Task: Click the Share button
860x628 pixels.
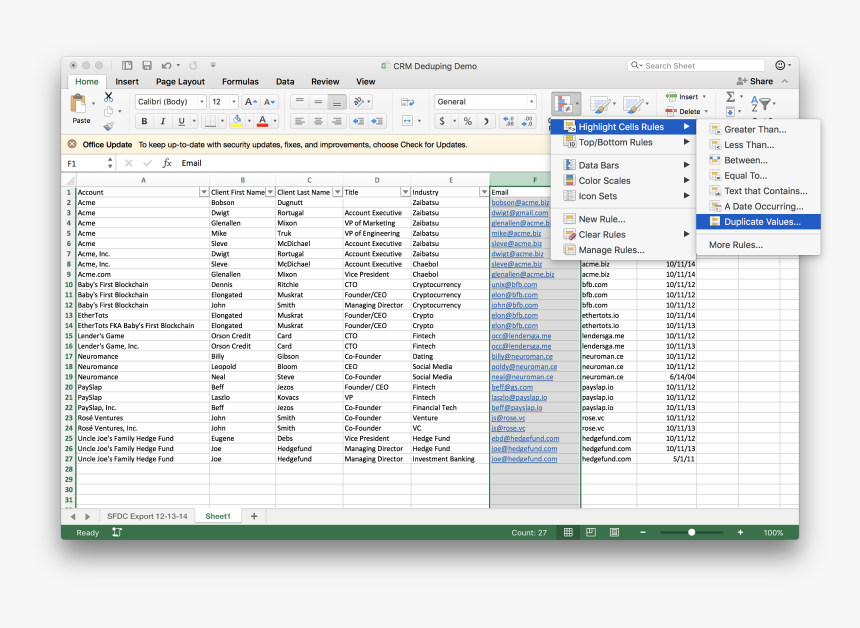Action: click(755, 81)
